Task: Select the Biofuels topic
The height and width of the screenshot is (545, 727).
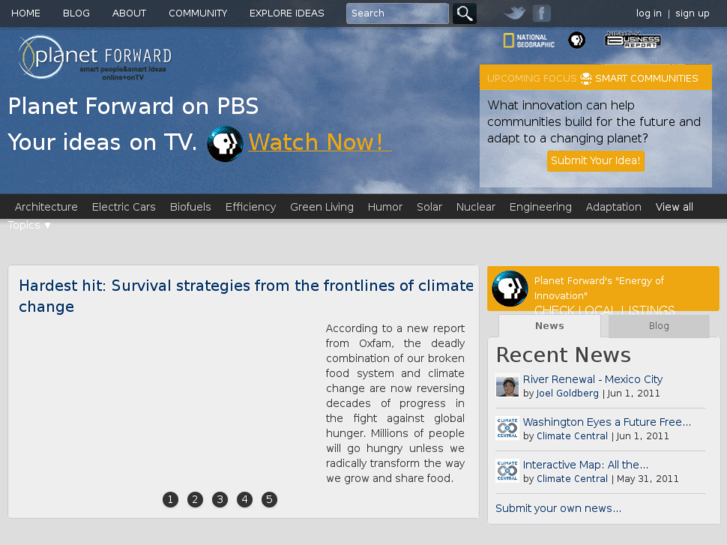Action: [190, 207]
